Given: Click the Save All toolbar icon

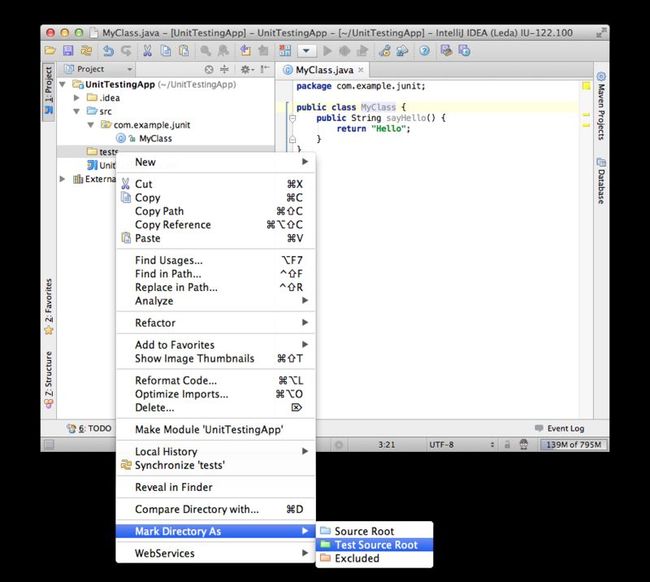Looking at the screenshot, I should coord(68,51).
